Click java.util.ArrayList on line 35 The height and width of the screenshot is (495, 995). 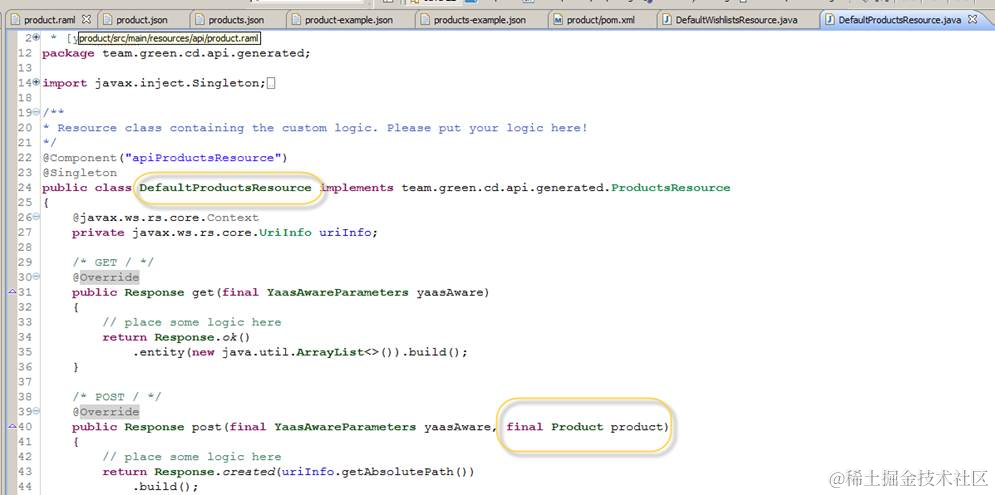pos(292,352)
